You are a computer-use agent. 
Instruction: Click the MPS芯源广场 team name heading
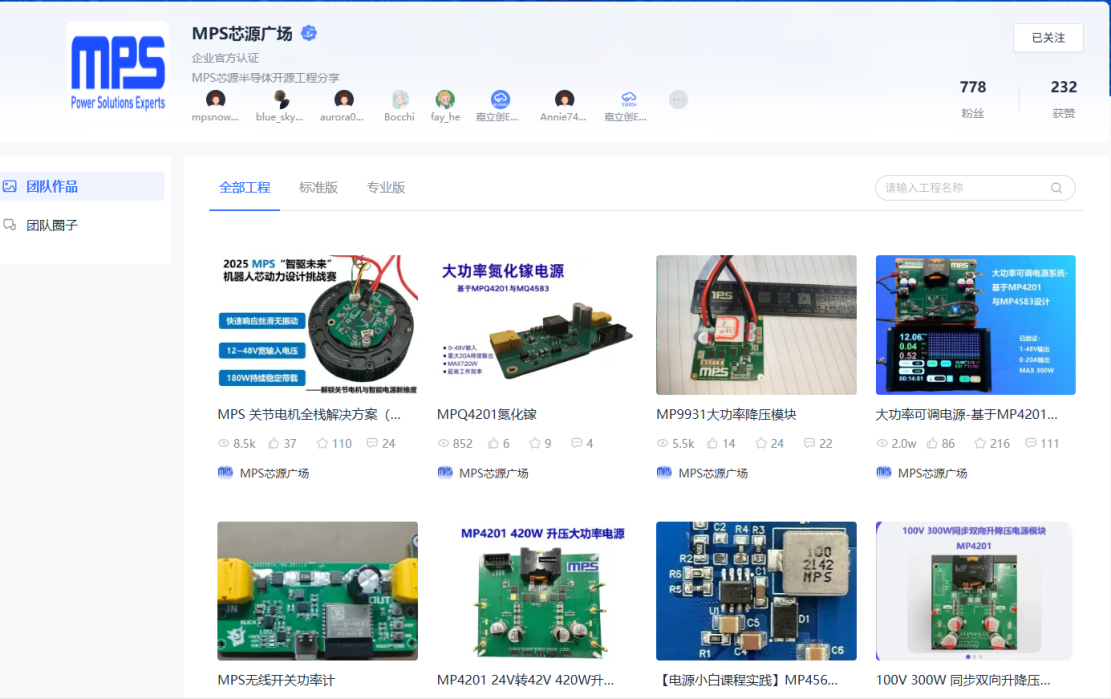[x=242, y=33]
